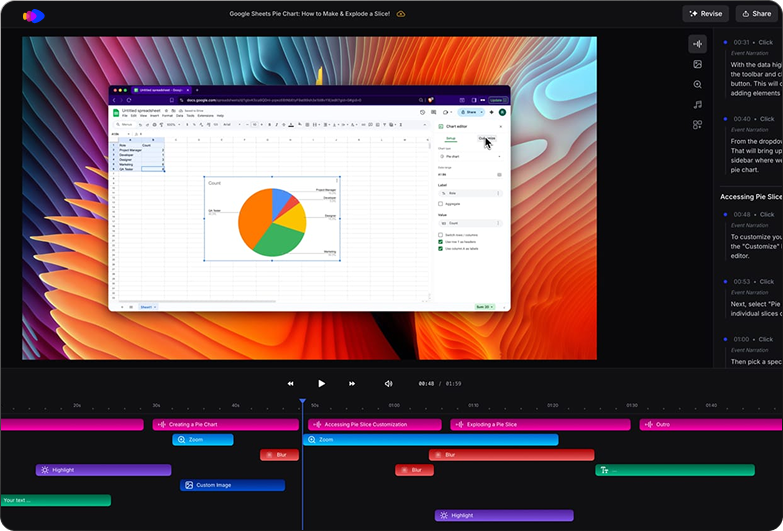Click the cloud save status icon
The image size is (783, 531).
tap(401, 14)
